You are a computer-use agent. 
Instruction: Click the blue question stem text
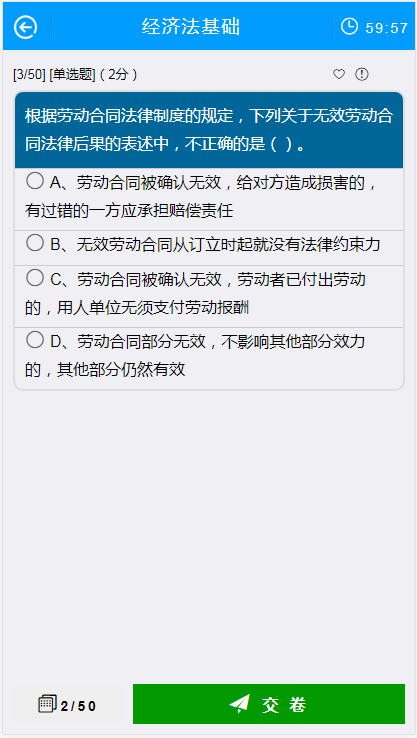209,130
